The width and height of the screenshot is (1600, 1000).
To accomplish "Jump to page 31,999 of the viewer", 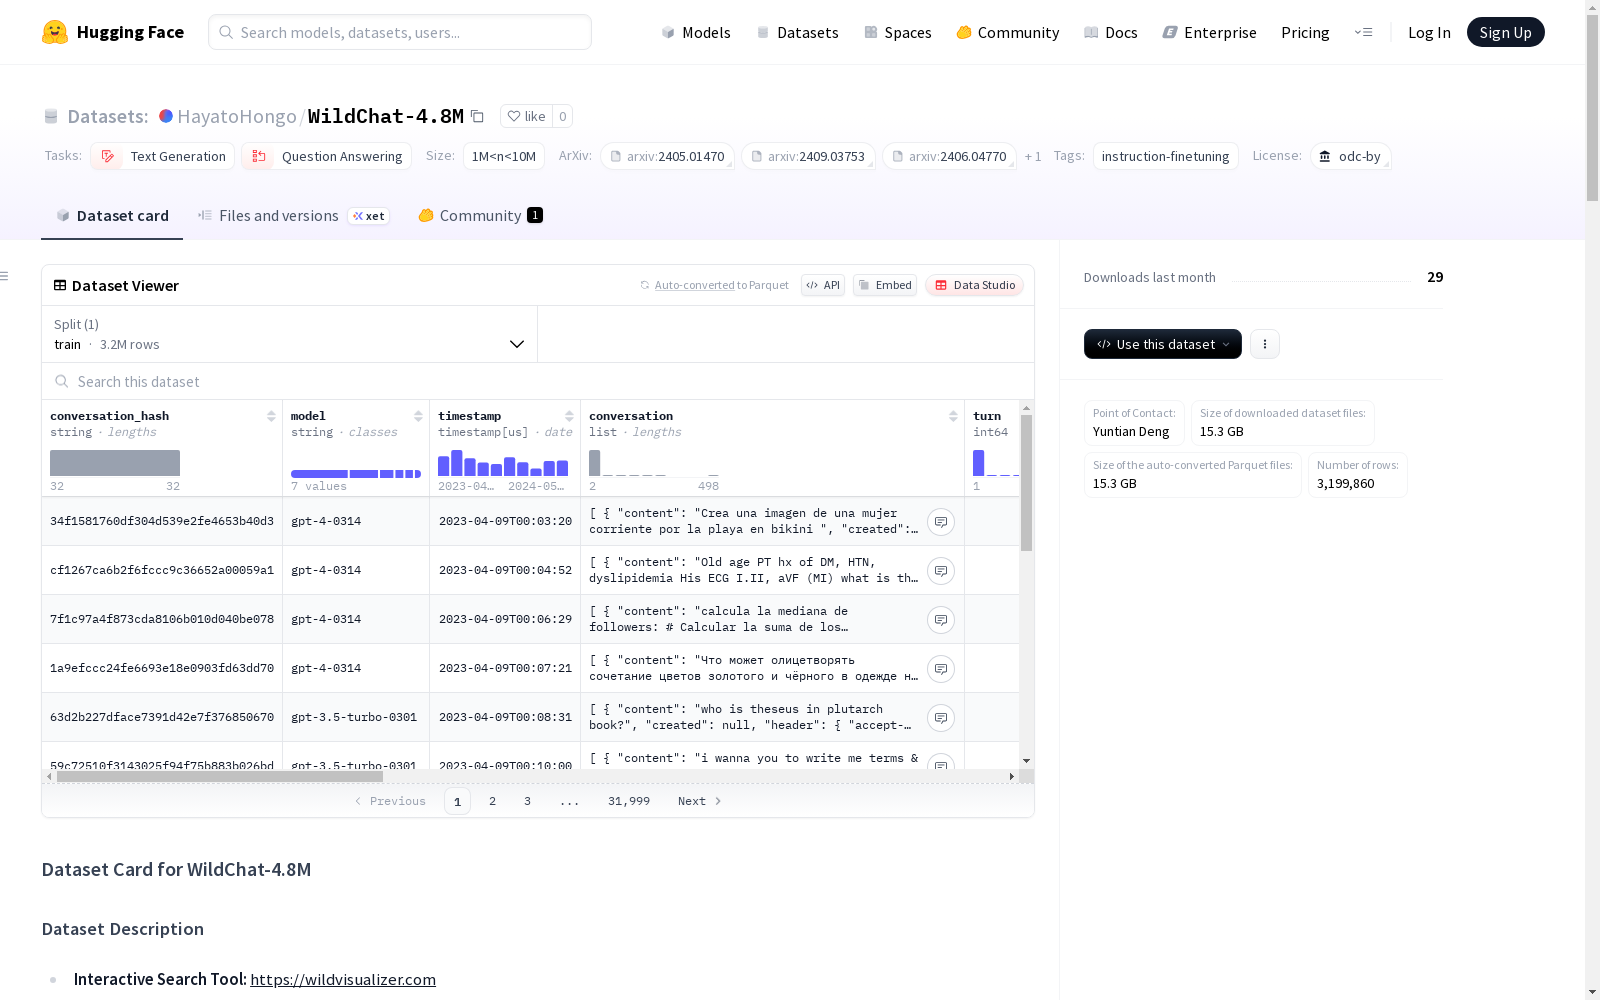I will pyautogui.click(x=629, y=801).
